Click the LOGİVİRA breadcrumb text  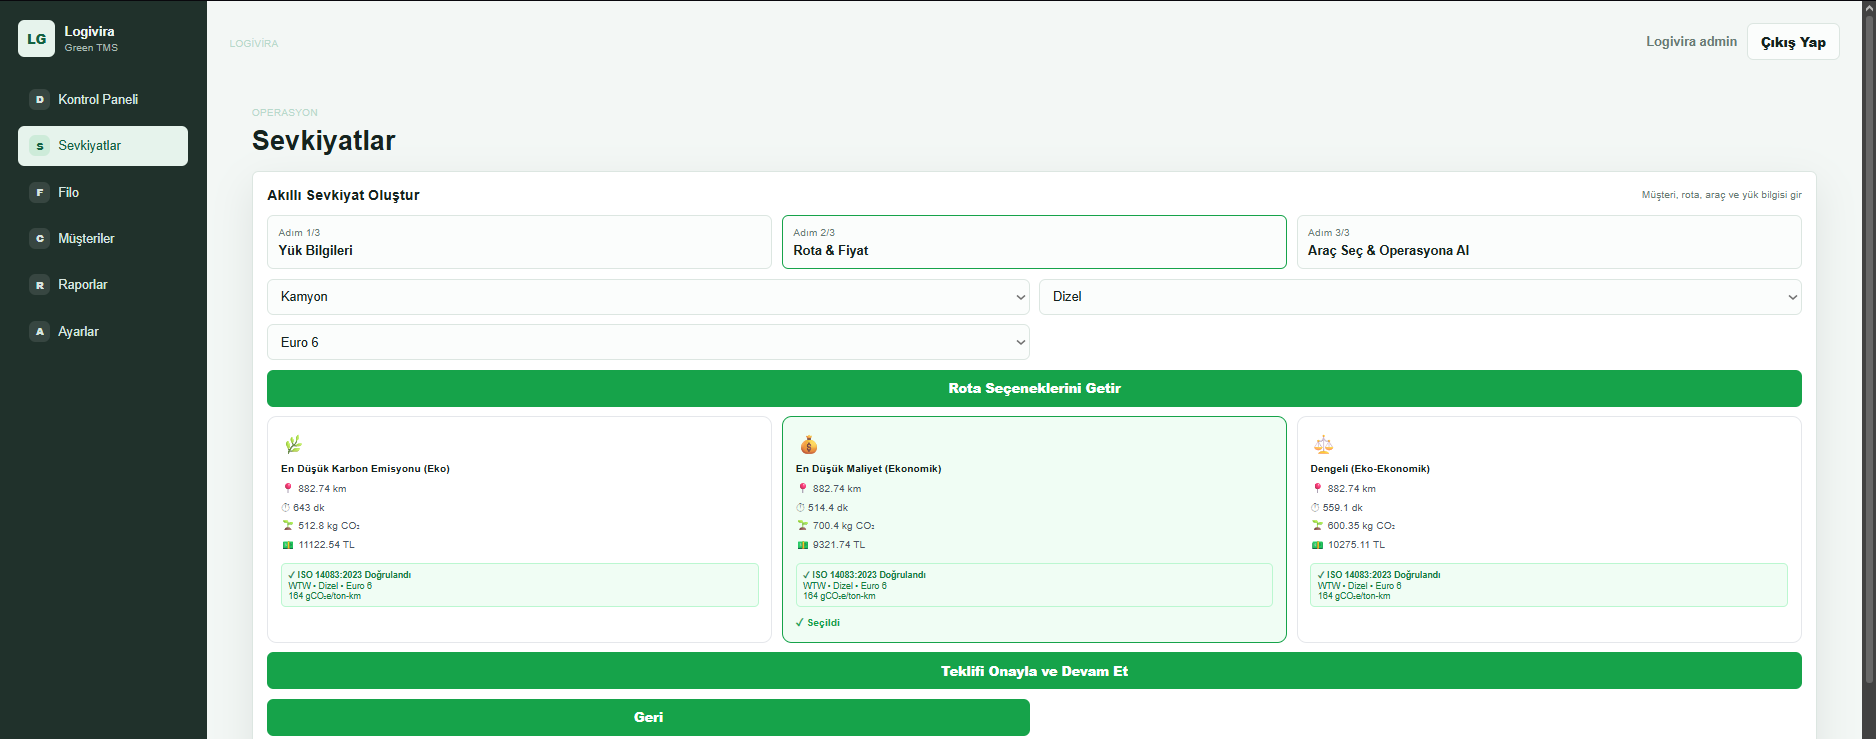254,44
